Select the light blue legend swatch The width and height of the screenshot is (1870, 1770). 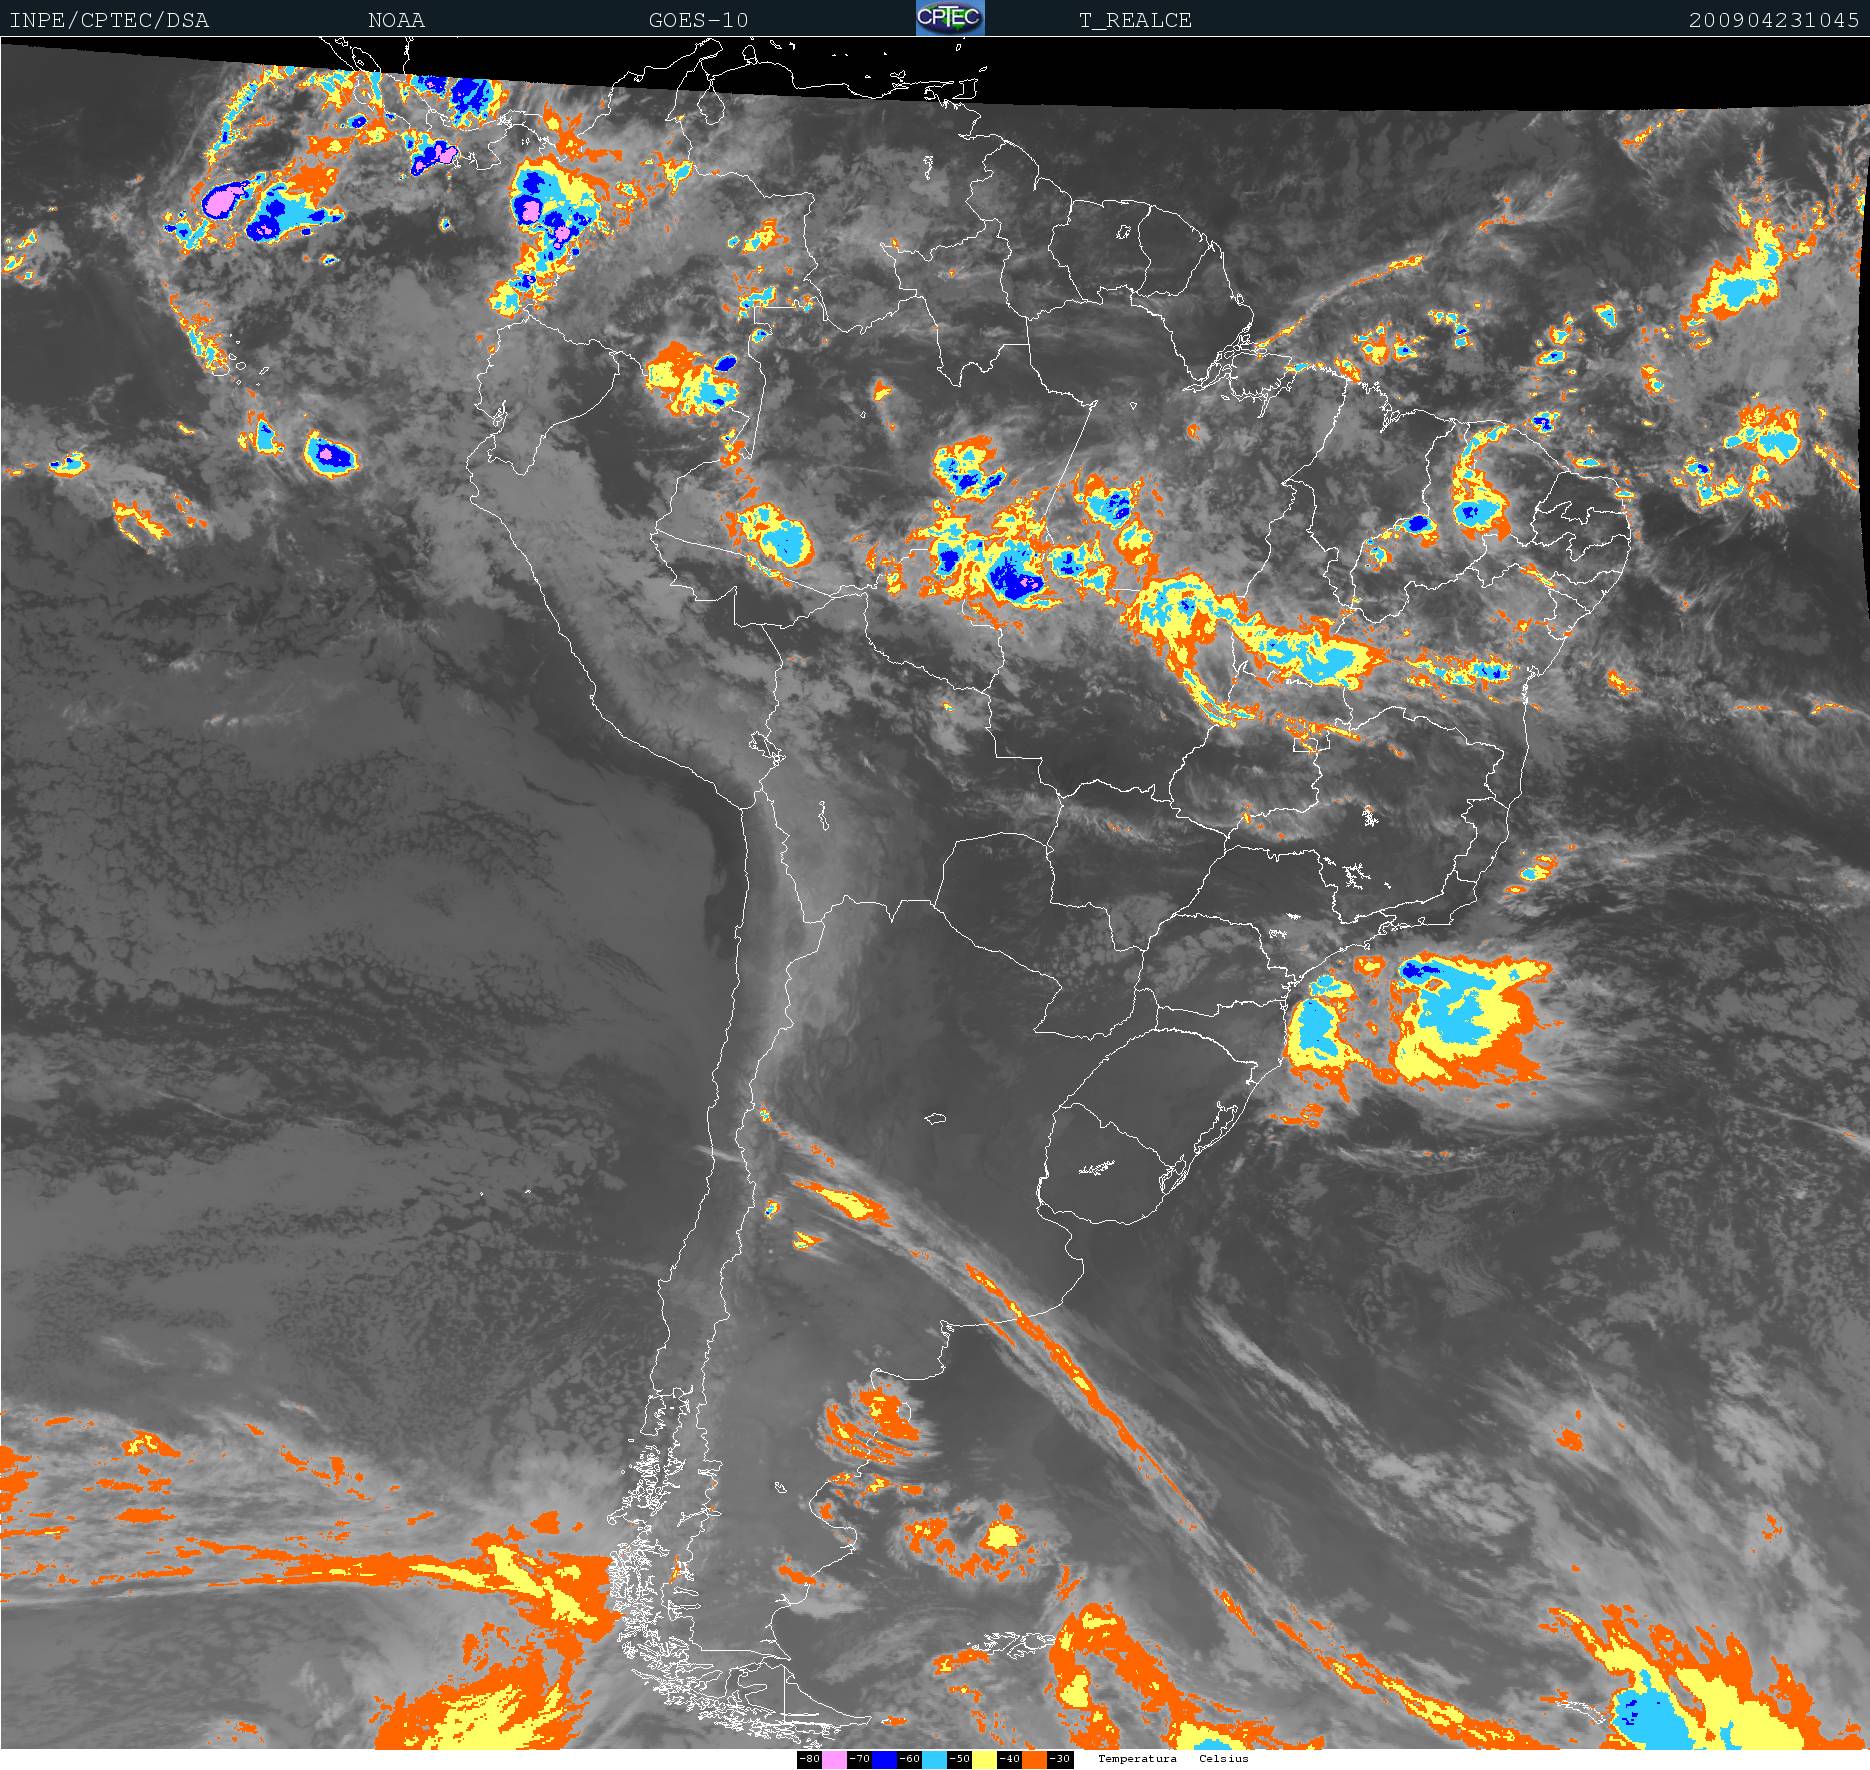pyautogui.click(x=934, y=1759)
